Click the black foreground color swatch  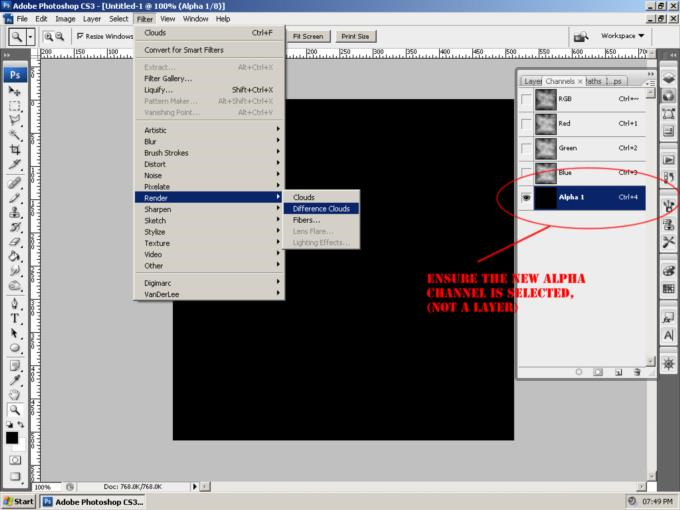(x=12, y=438)
